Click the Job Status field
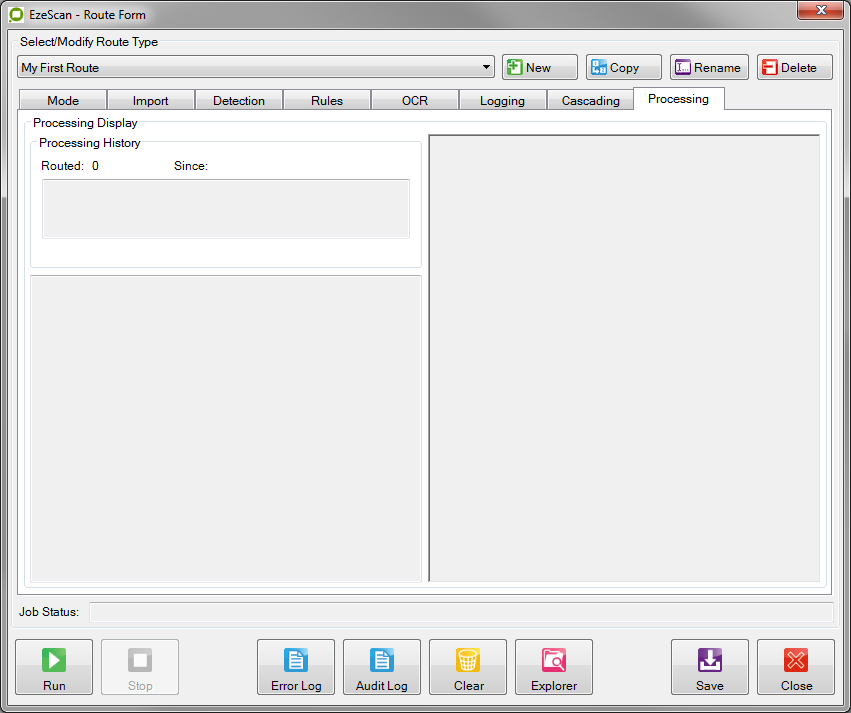Screen dimensions: 851x713 [x=461, y=612]
